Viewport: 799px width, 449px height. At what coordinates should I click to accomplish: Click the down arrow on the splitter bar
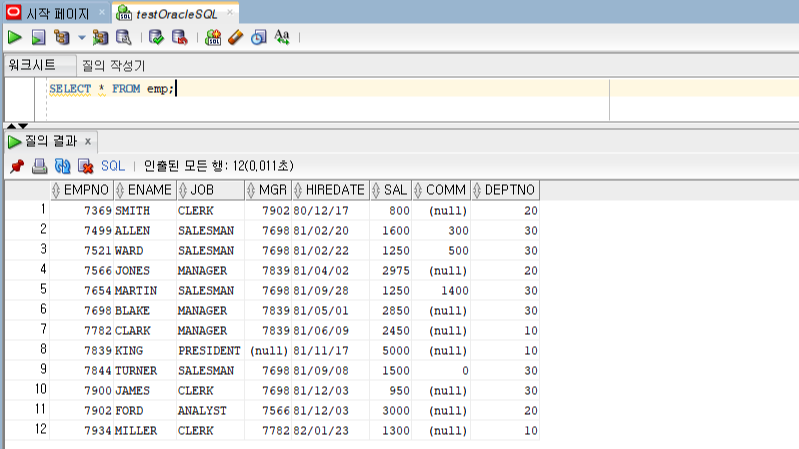coord(23,126)
